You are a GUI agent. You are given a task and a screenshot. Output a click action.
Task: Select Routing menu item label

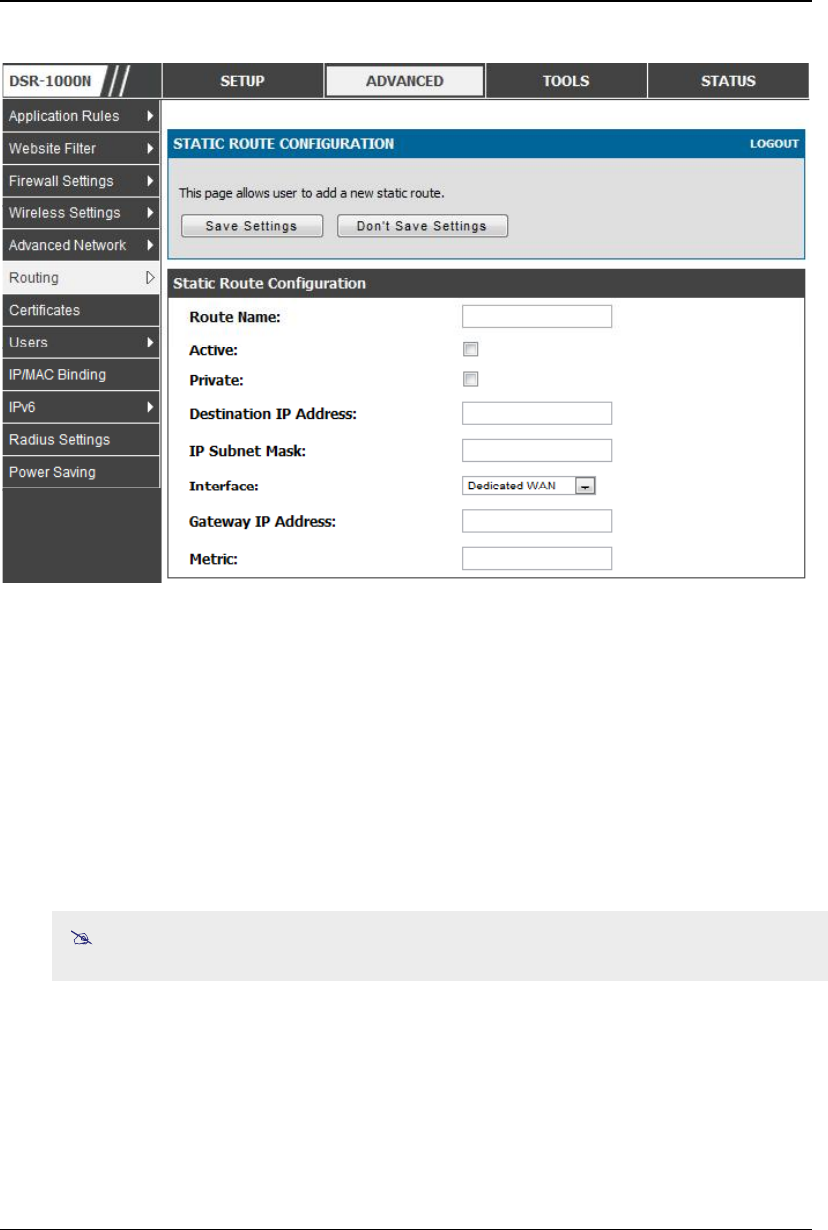point(34,278)
